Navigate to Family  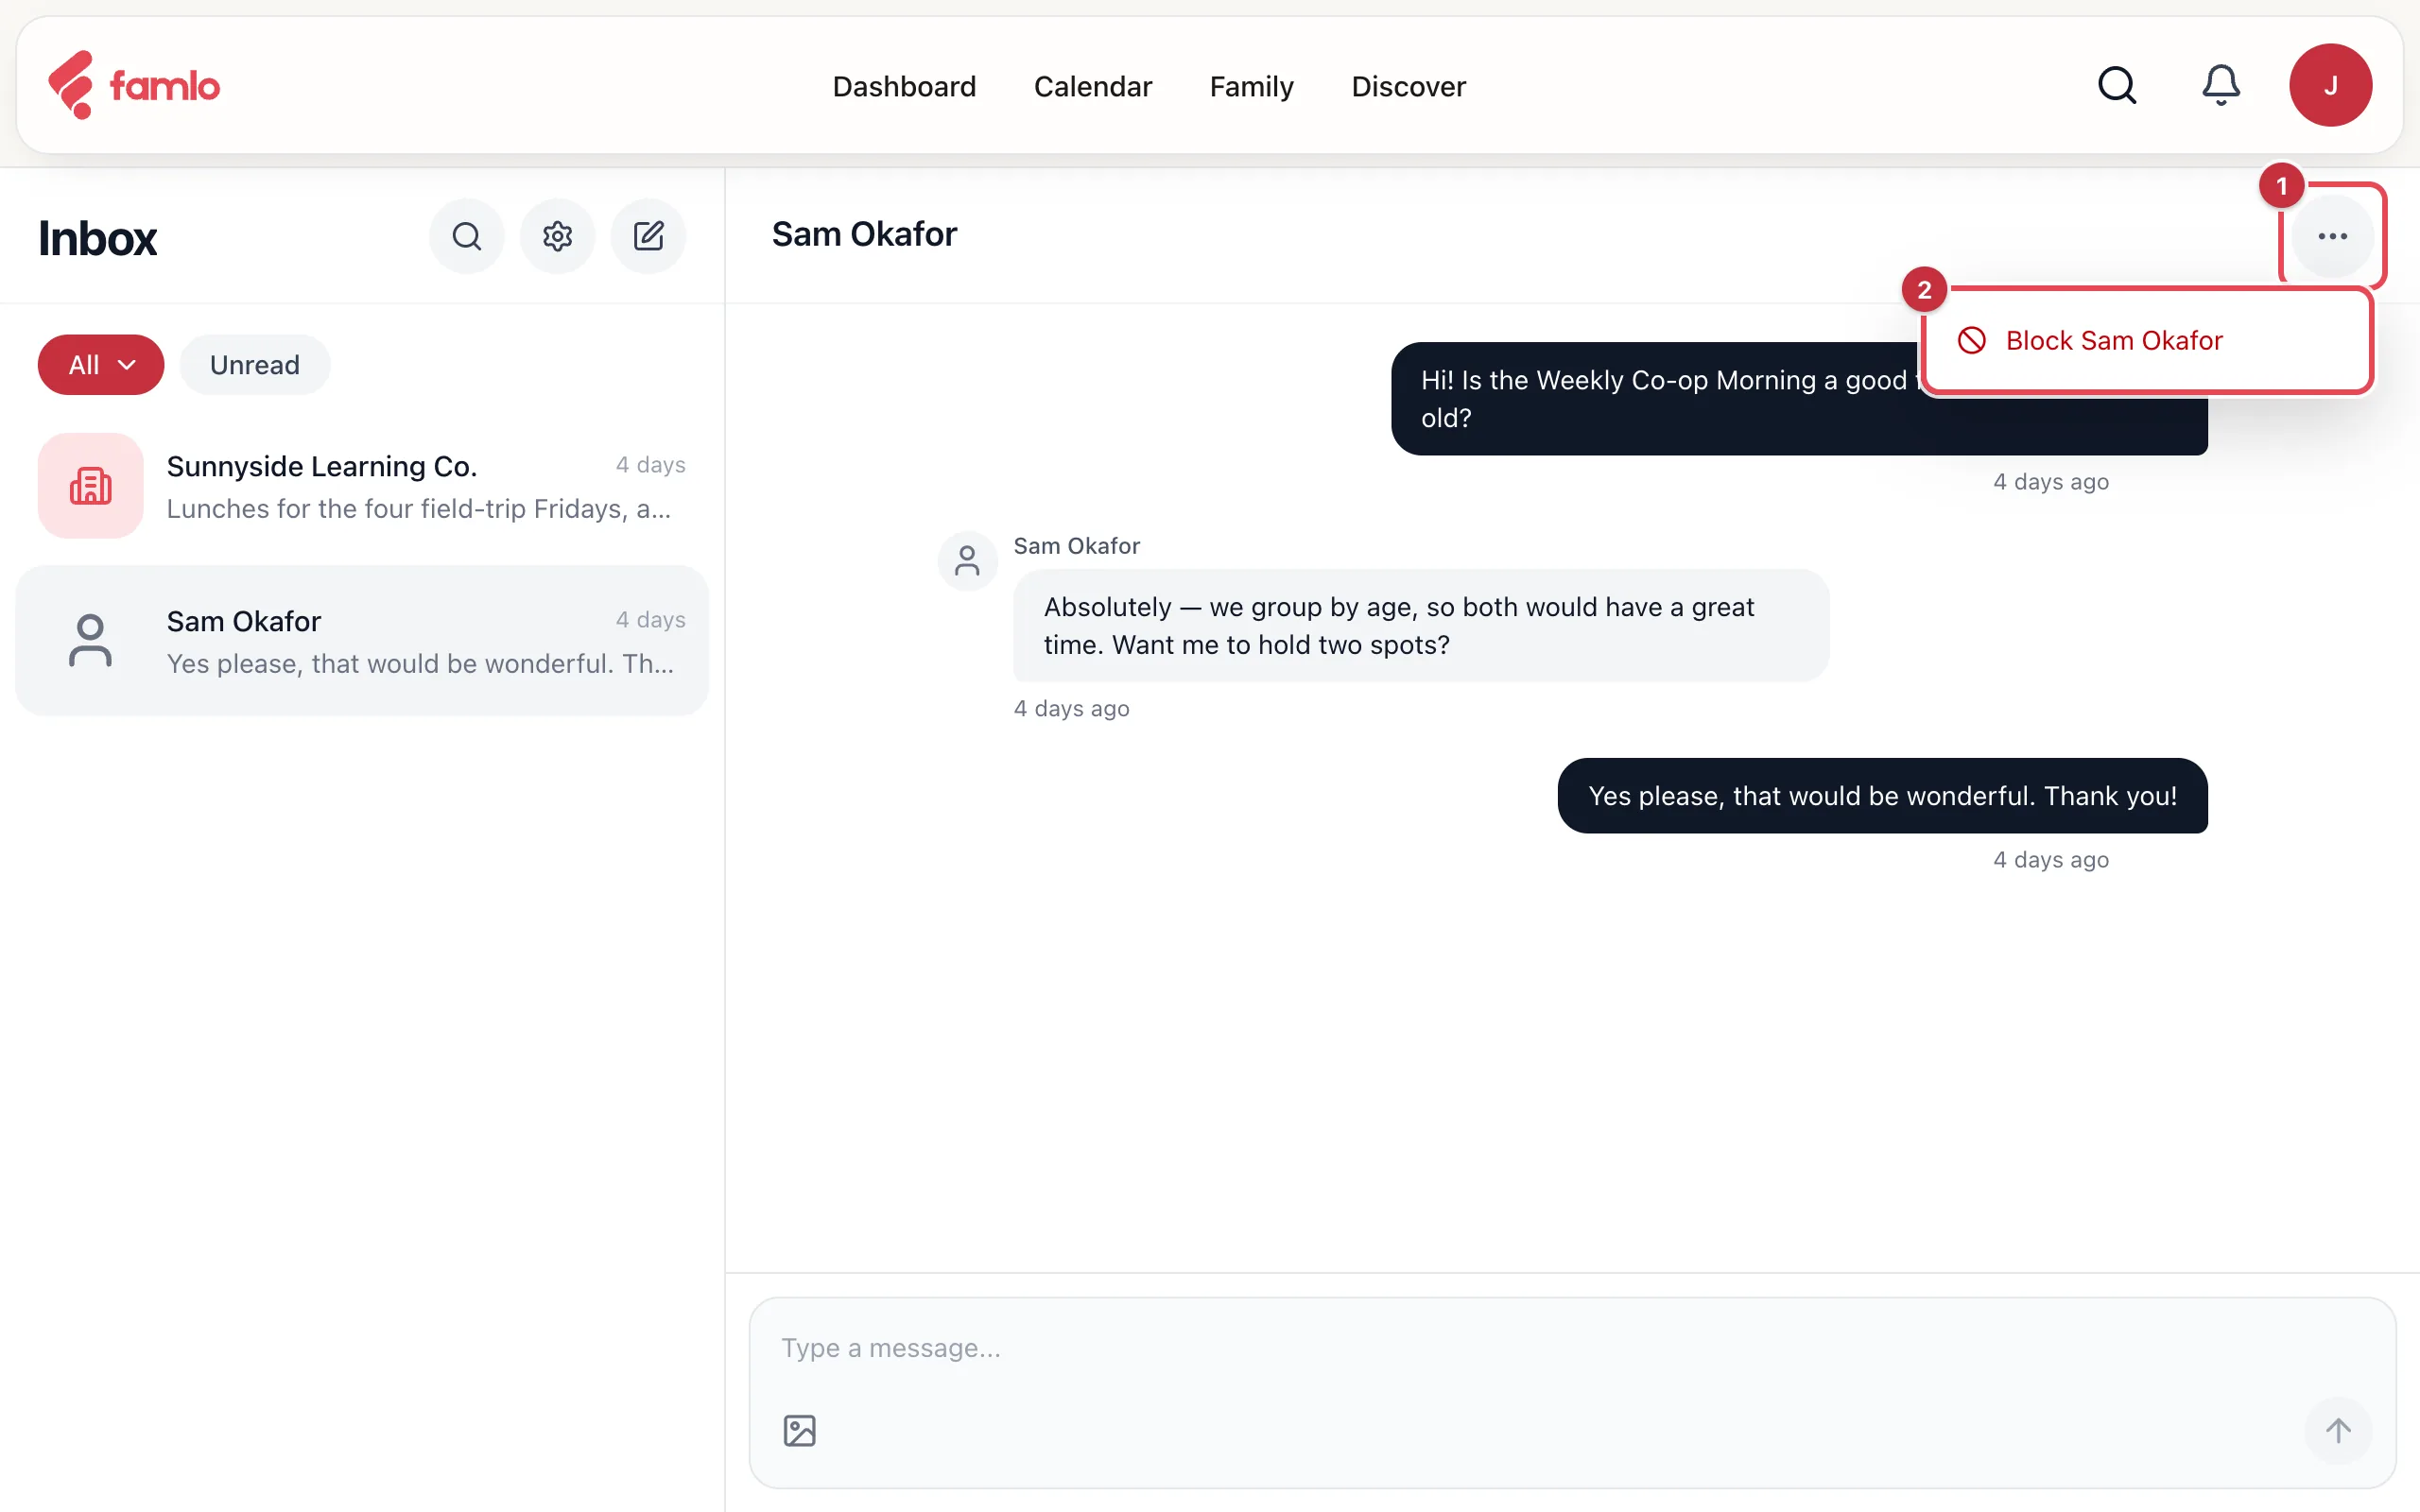[1251, 87]
